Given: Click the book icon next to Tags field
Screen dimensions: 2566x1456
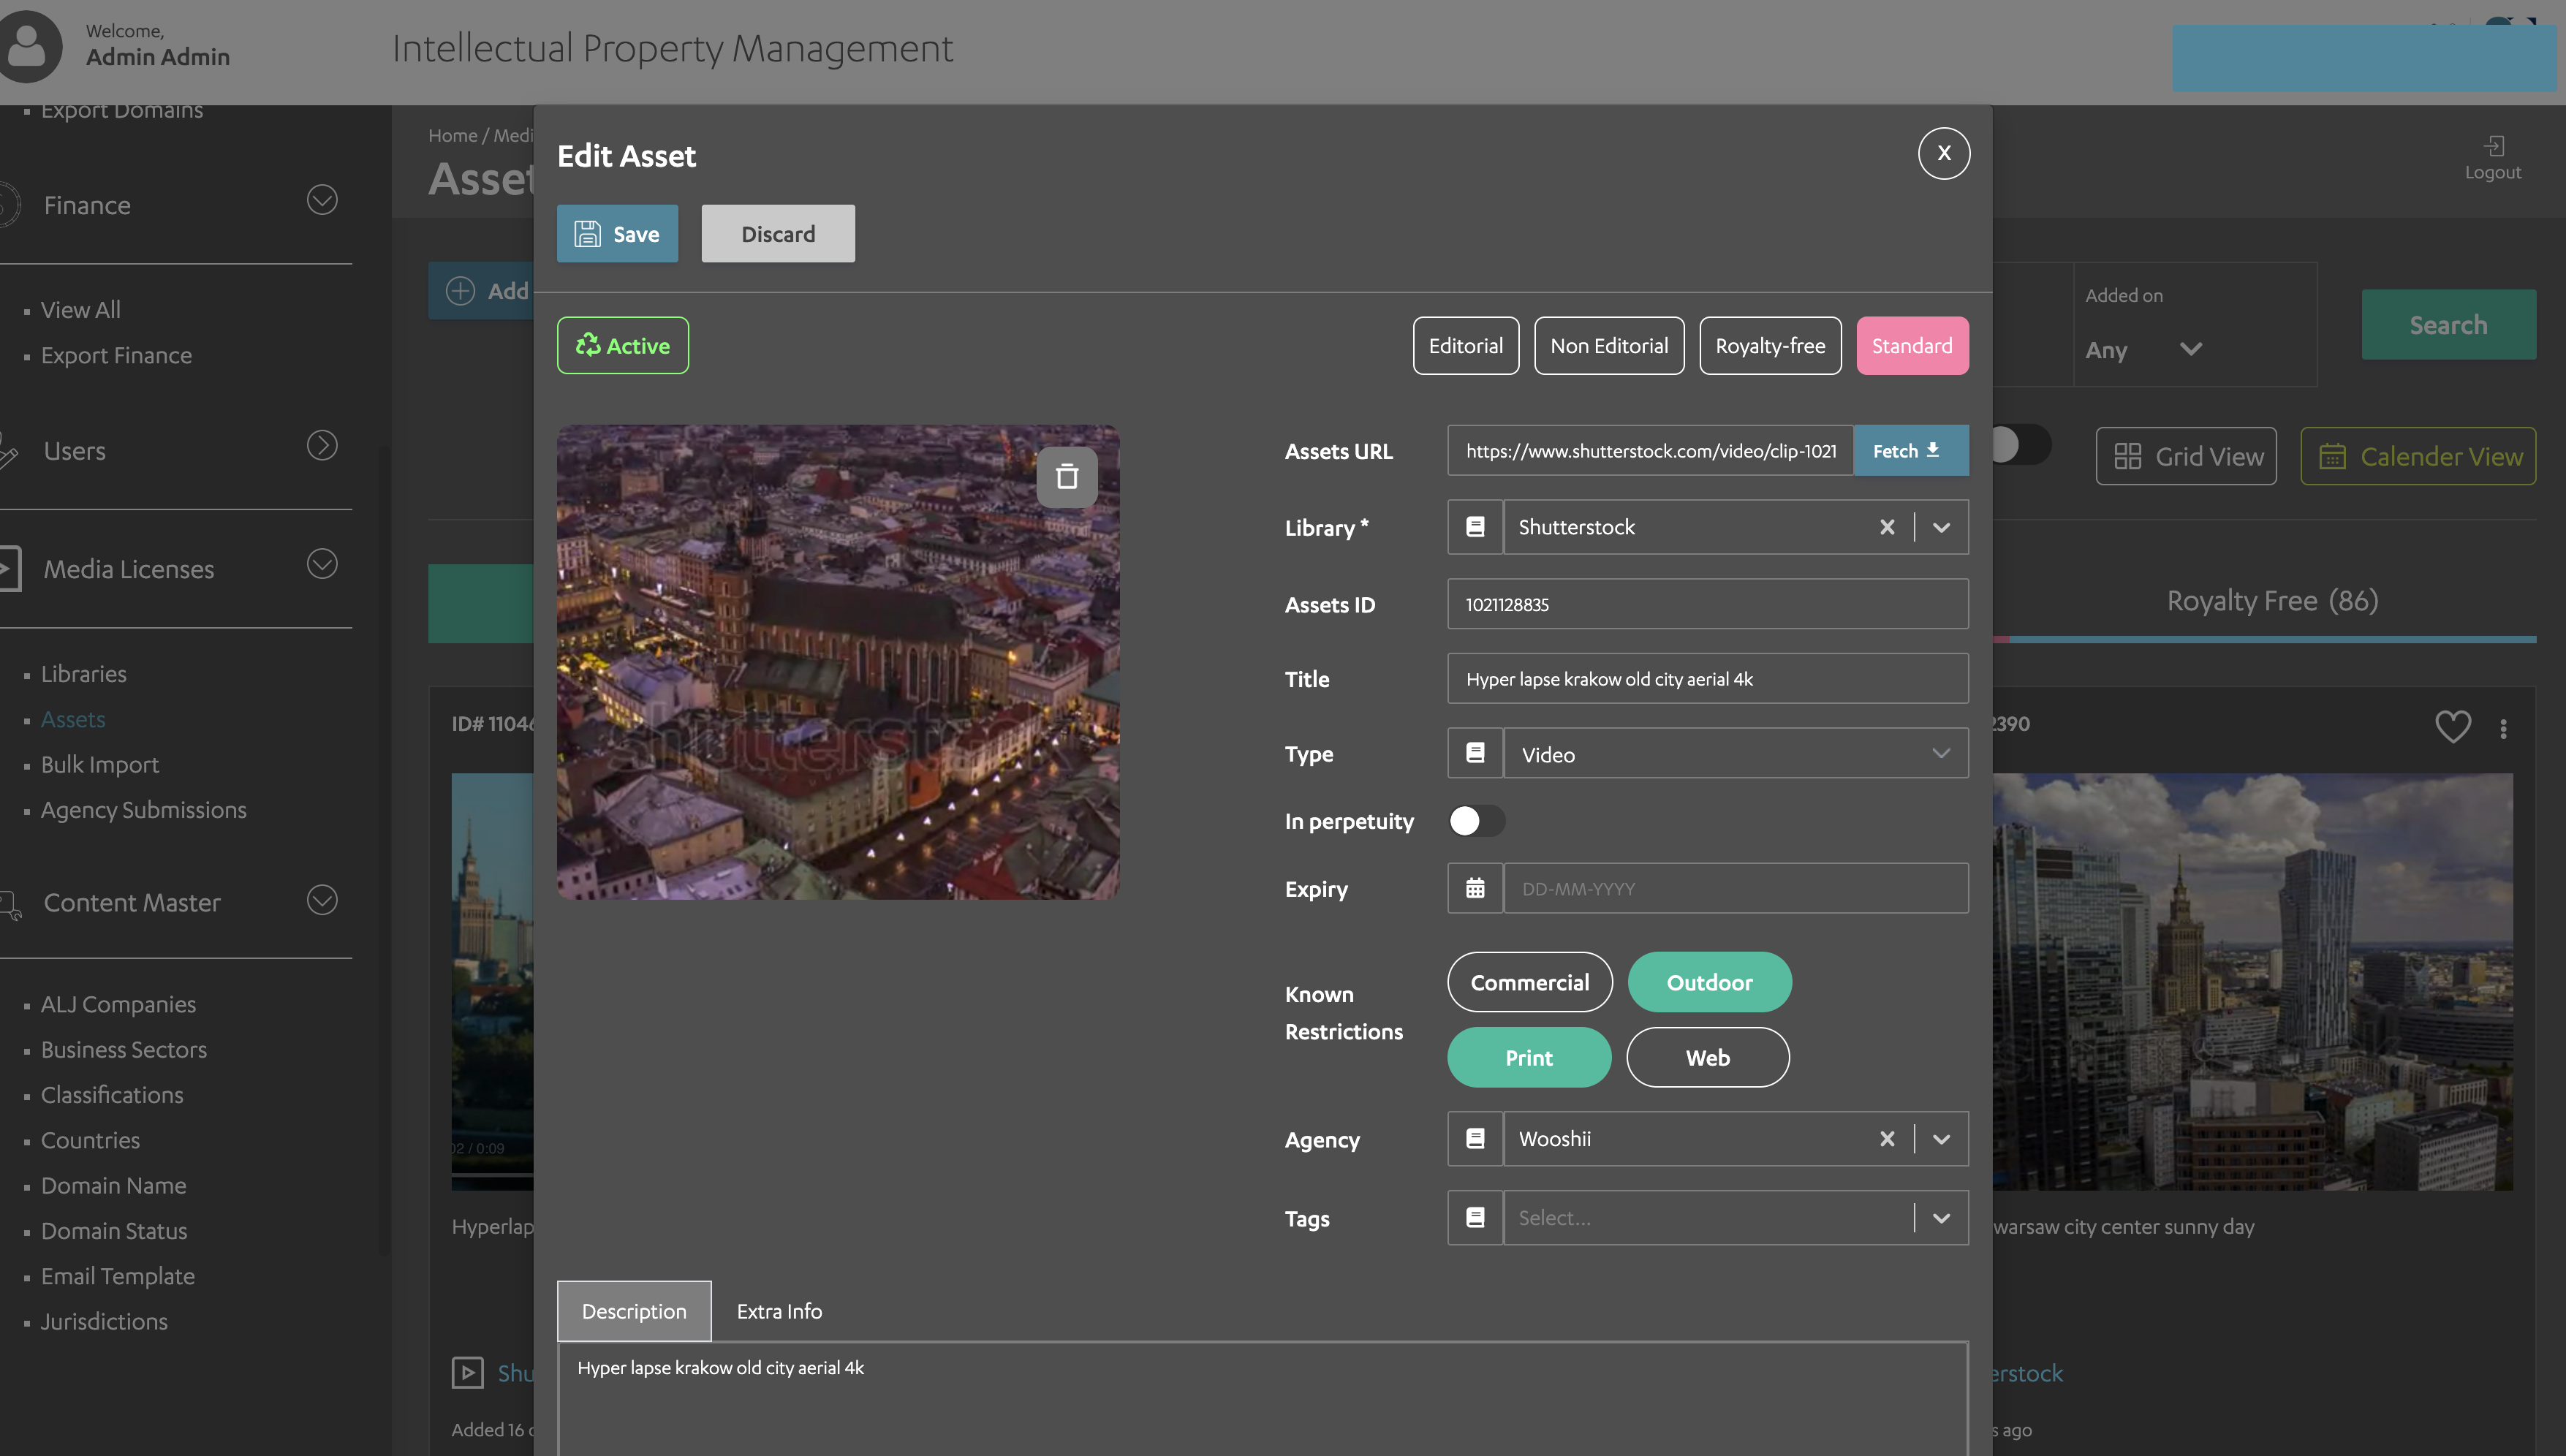Looking at the screenshot, I should click(x=1475, y=1218).
